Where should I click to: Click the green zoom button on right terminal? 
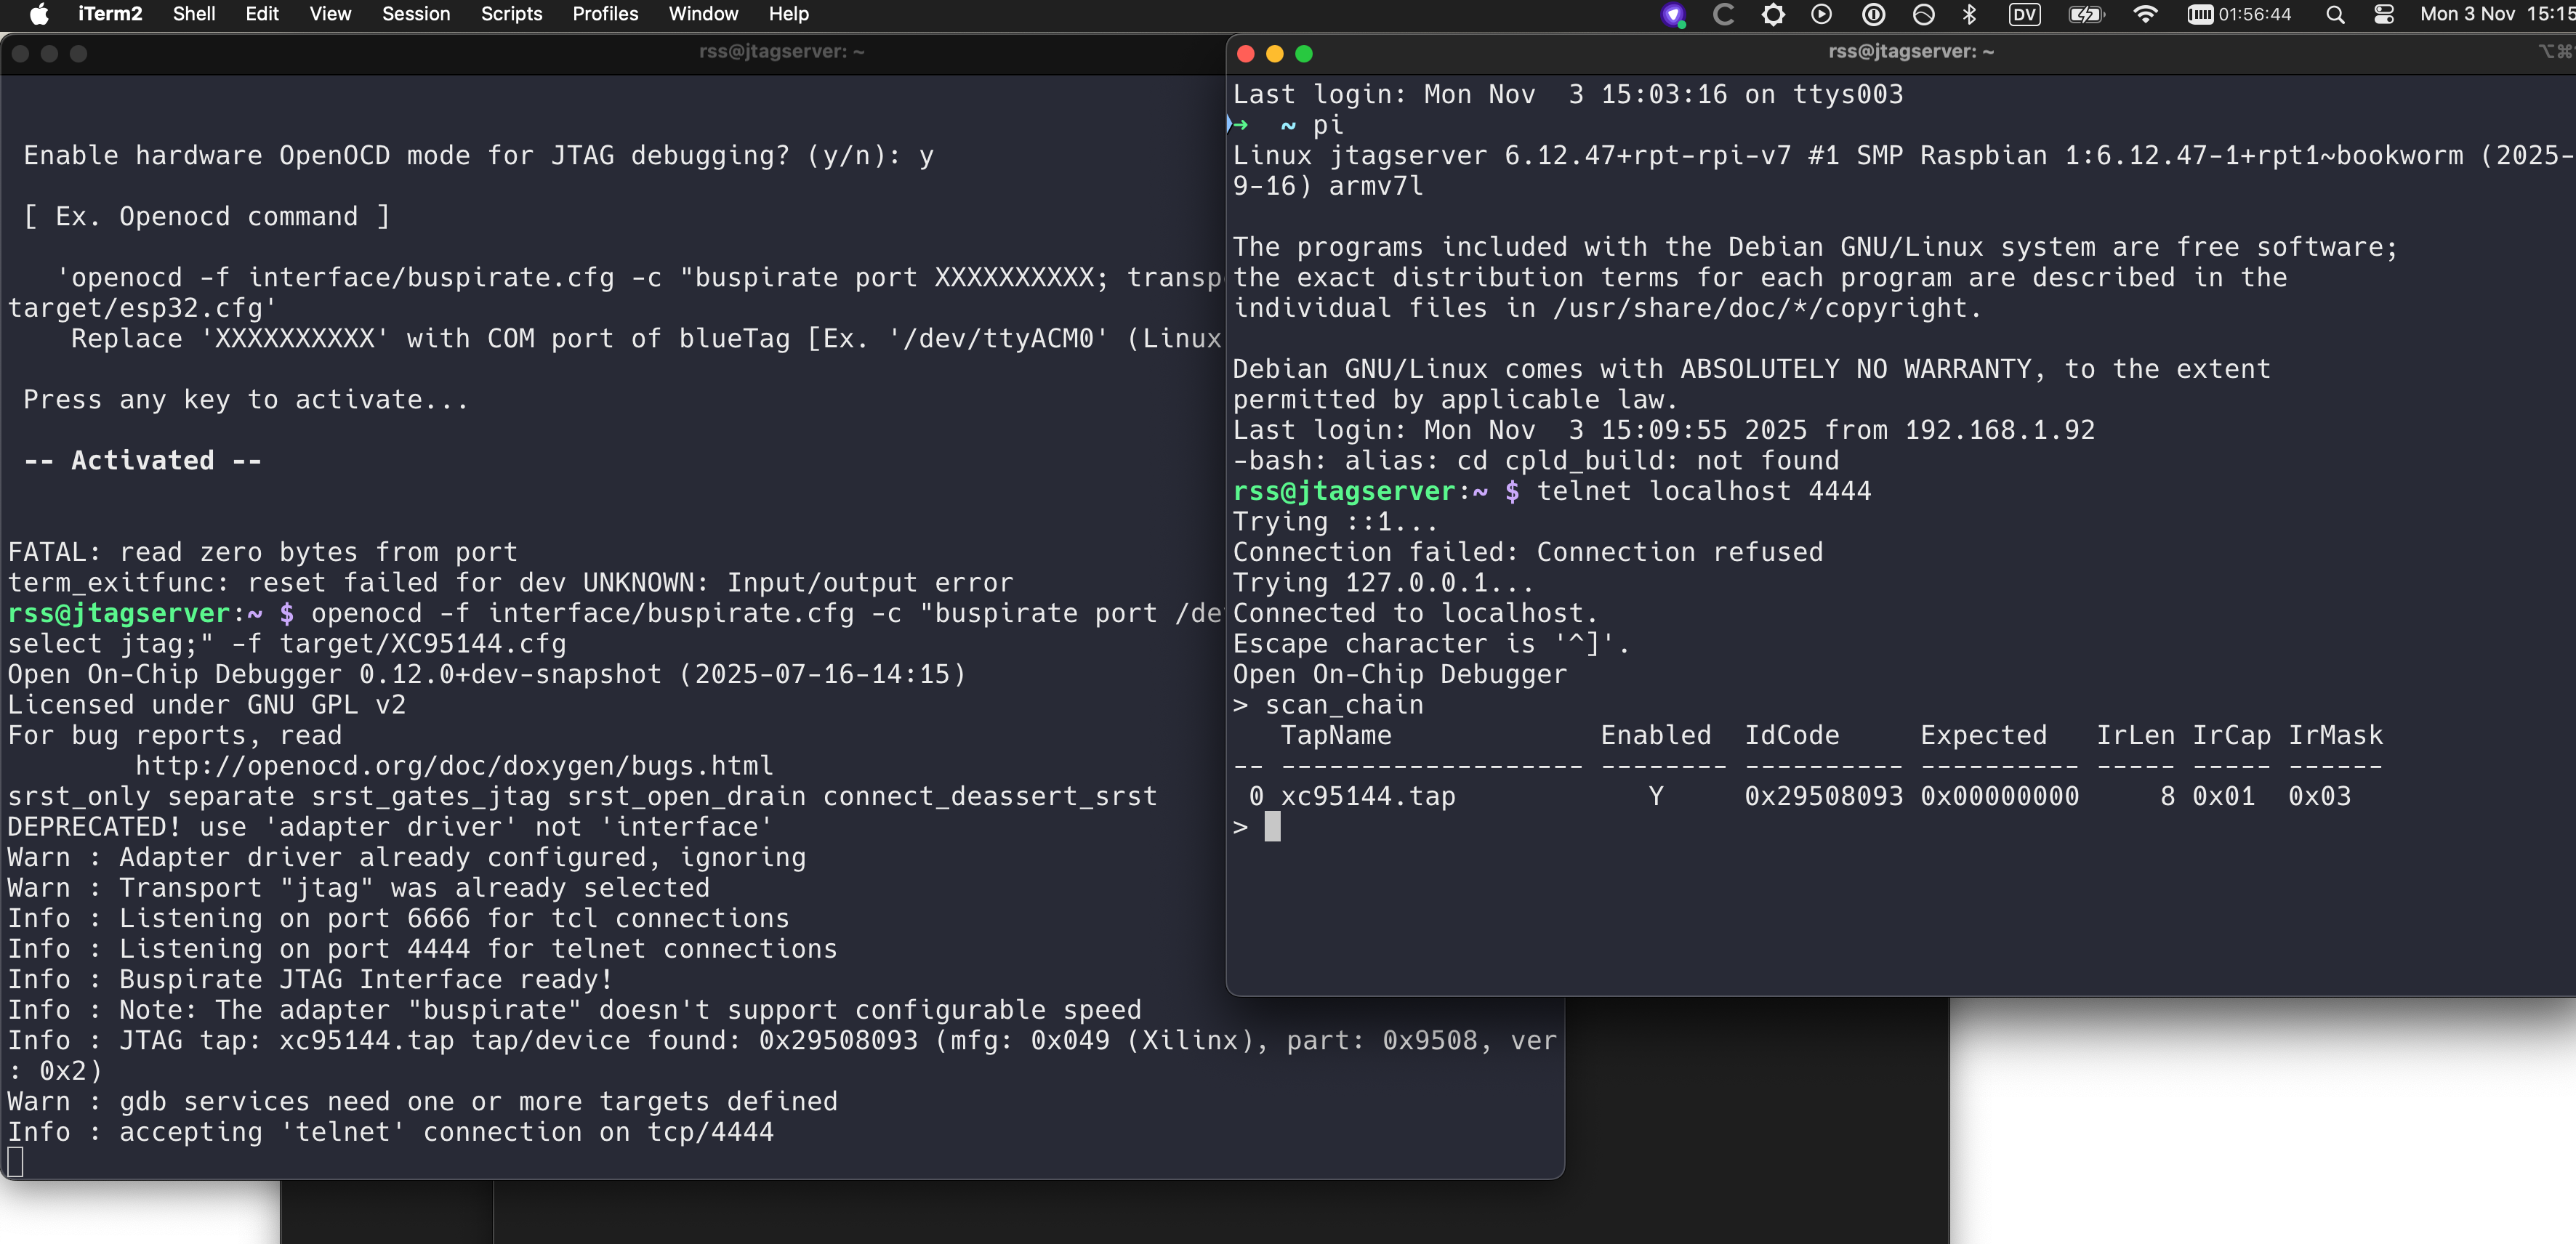[x=1304, y=53]
